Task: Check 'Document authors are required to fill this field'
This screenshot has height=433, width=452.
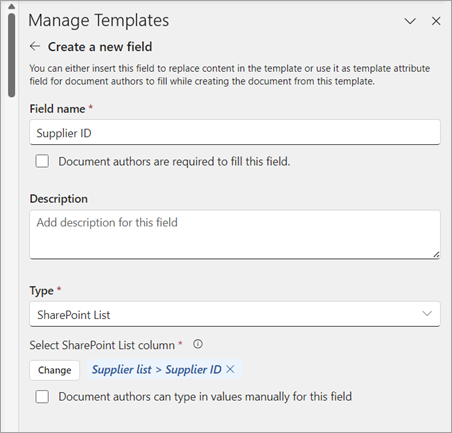Action: pyautogui.click(x=42, y=161)
